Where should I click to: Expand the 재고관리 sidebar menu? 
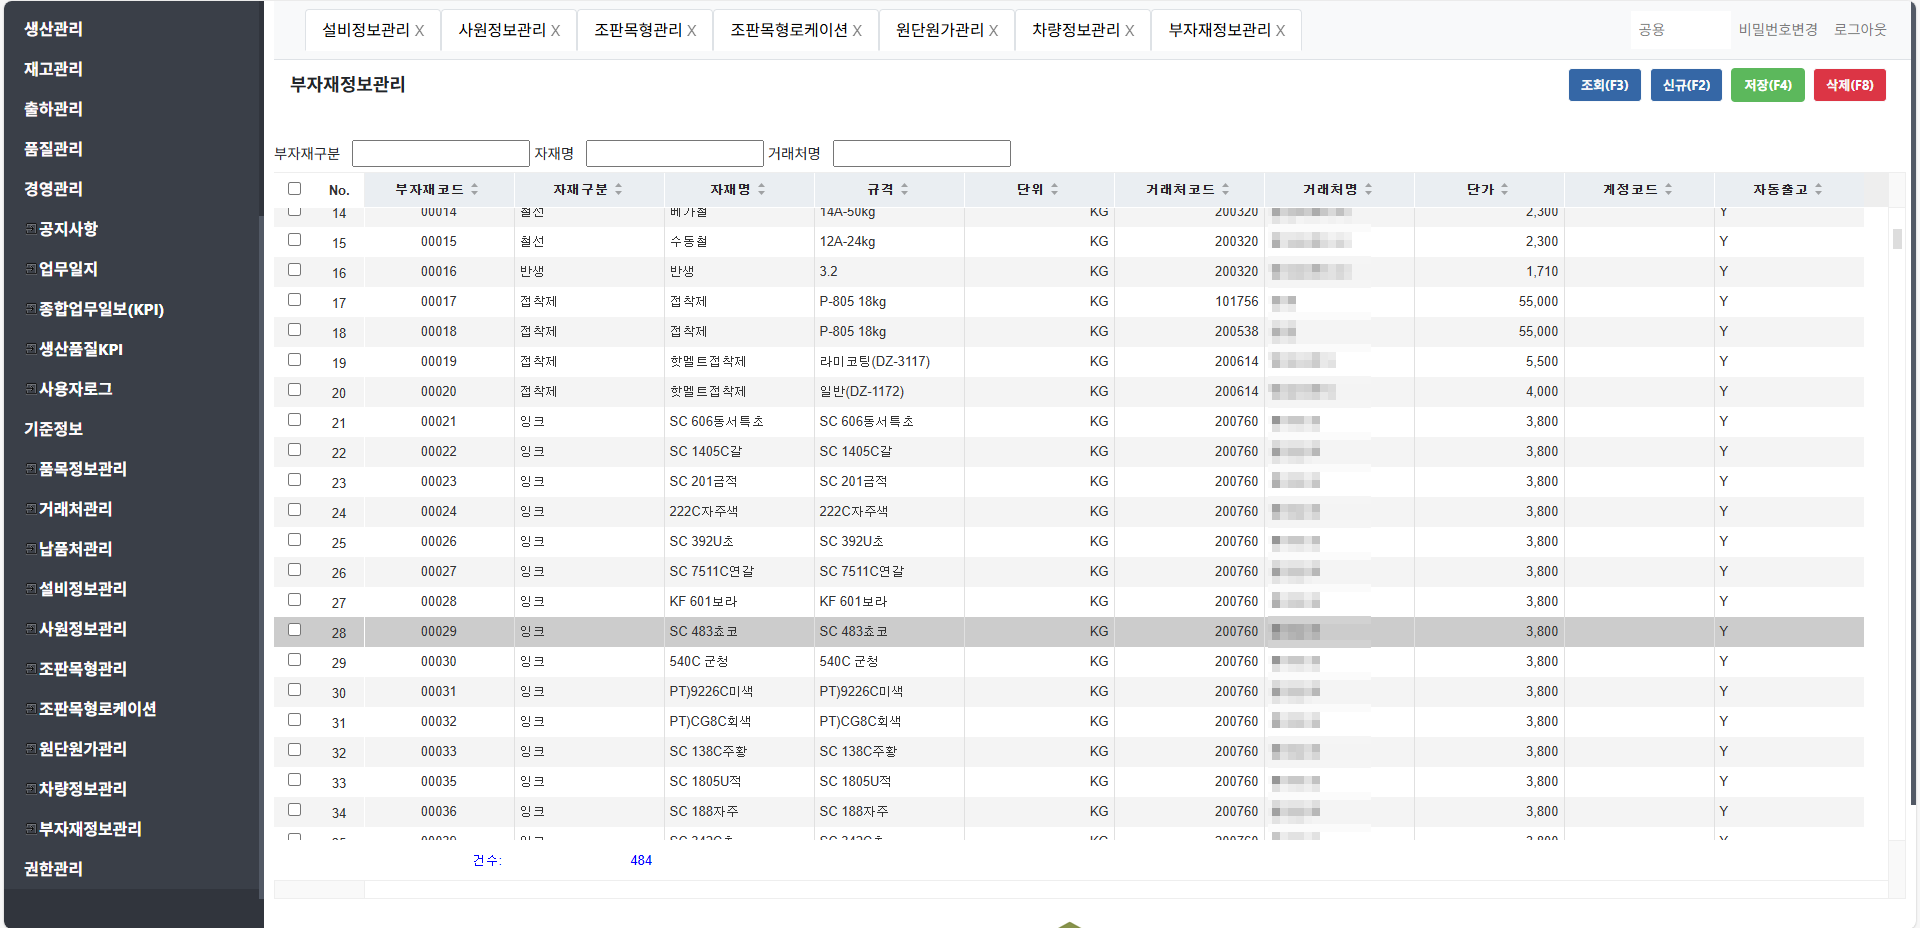[53, 69]
